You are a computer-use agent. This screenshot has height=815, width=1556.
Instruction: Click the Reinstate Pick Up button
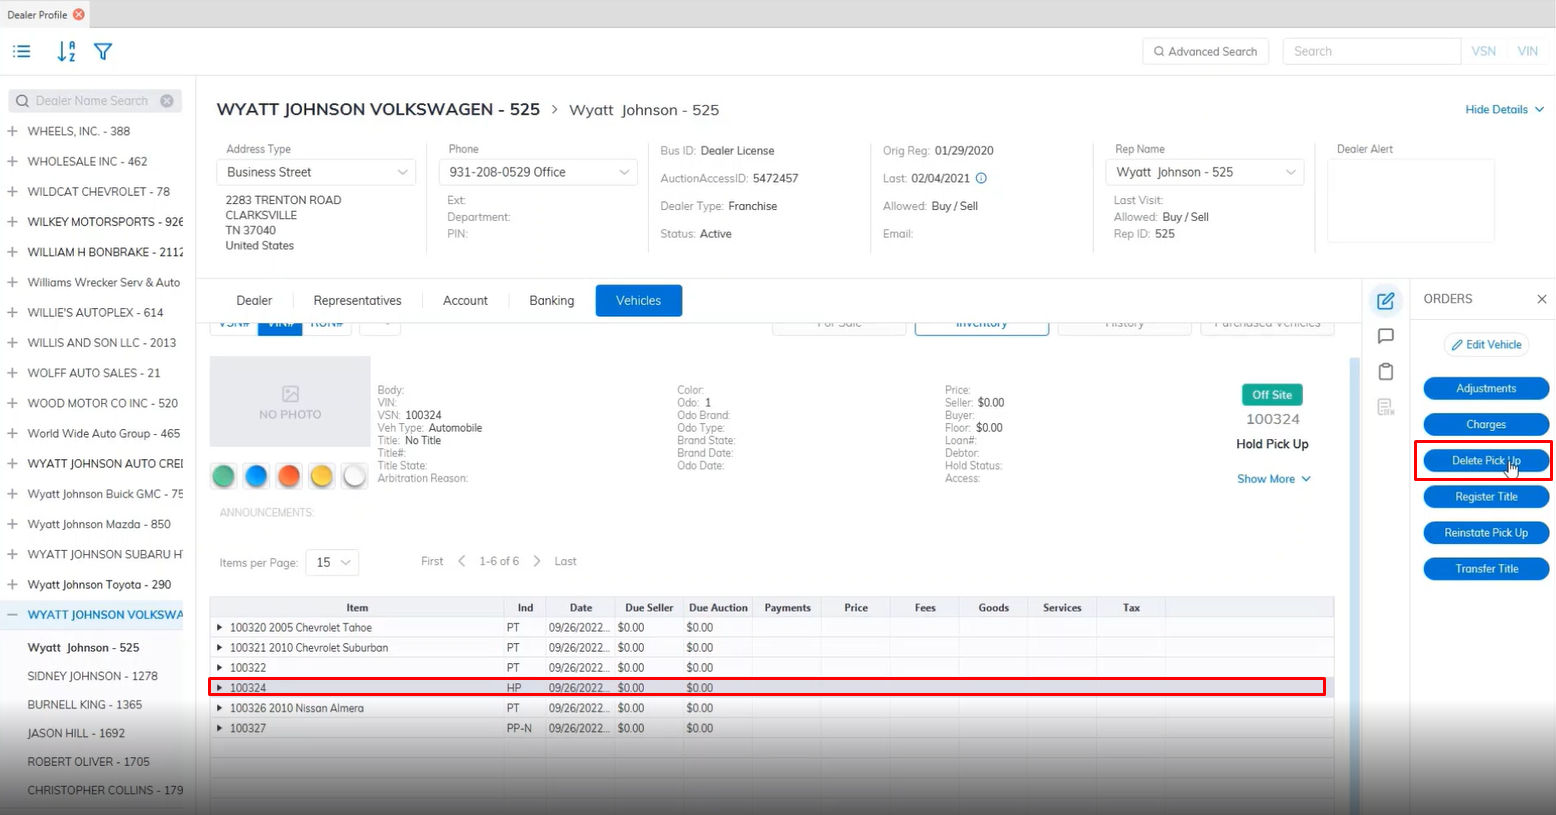pos(1485,533)
